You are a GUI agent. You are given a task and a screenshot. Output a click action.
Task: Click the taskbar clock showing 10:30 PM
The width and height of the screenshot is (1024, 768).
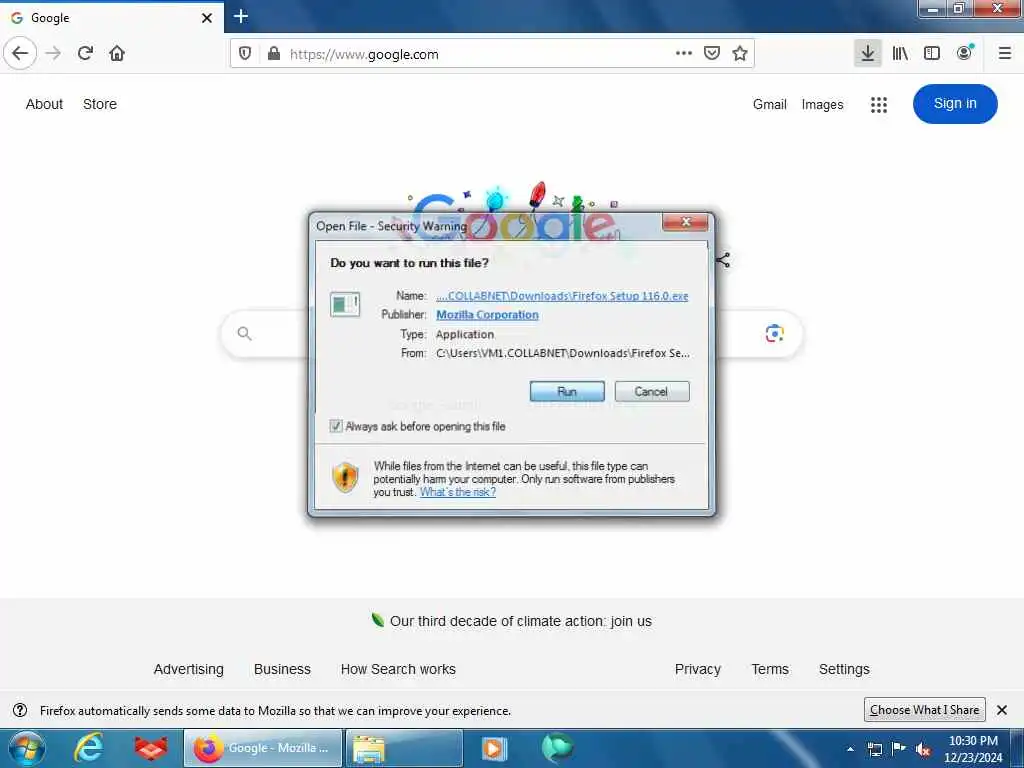(x=973, y=749)
